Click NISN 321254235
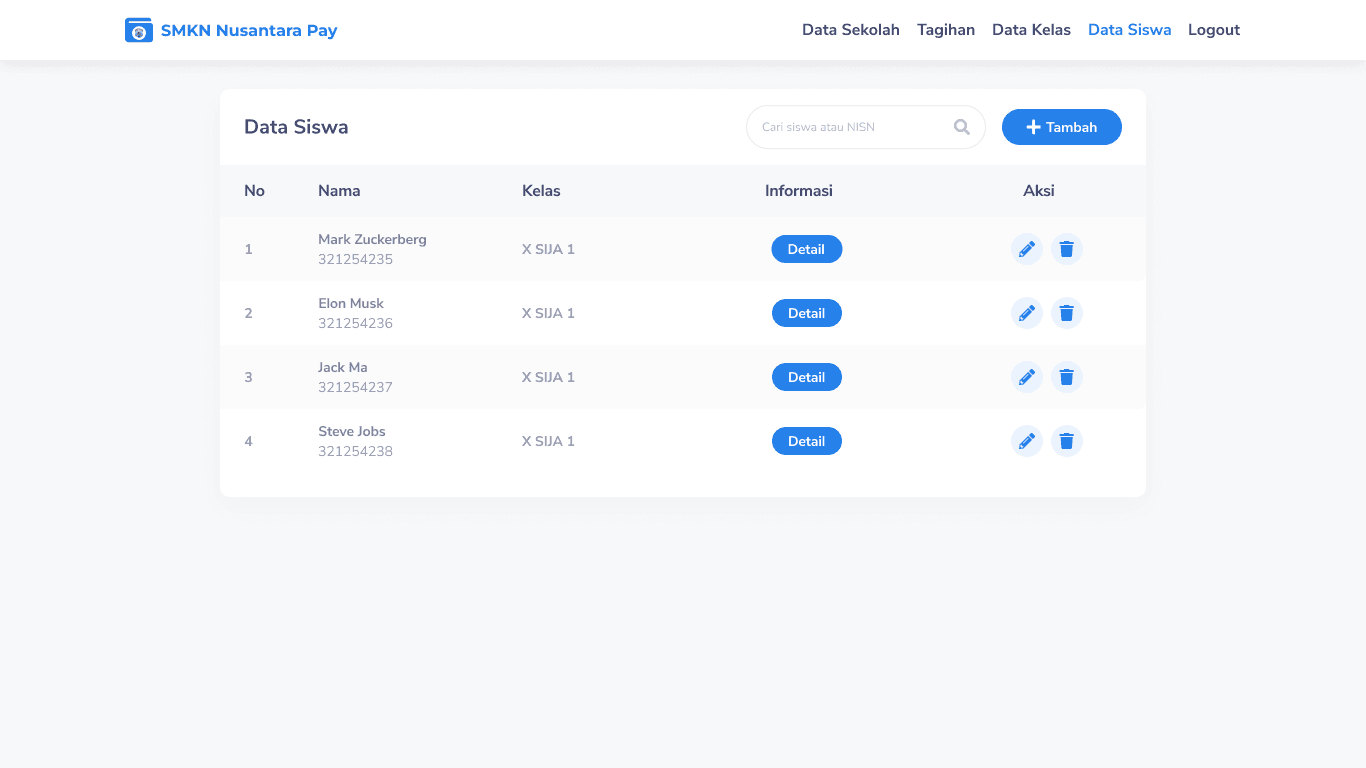The height and width of the screenshot is (768, 1366). [355, 259]
